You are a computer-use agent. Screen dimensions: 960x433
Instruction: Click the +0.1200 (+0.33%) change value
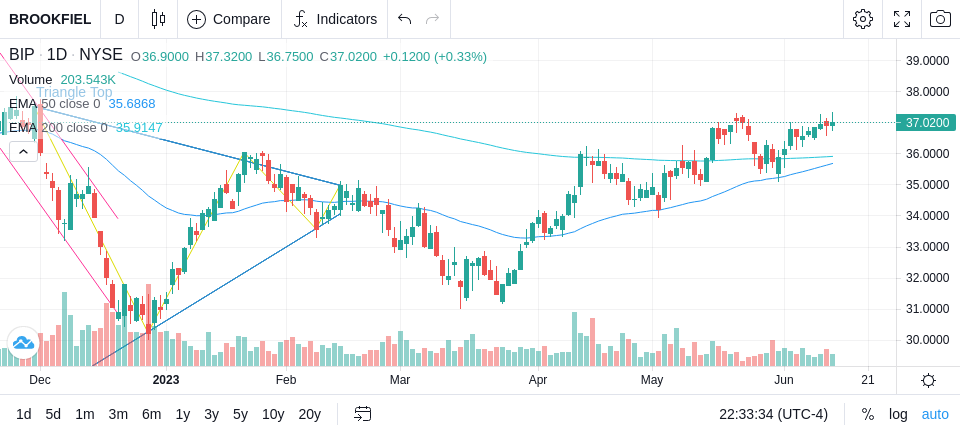point(435,56)
